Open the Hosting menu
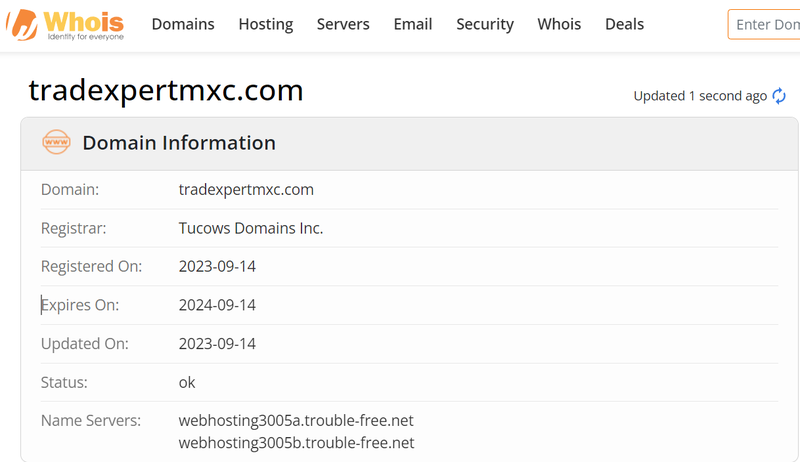 tap(266, 24)
